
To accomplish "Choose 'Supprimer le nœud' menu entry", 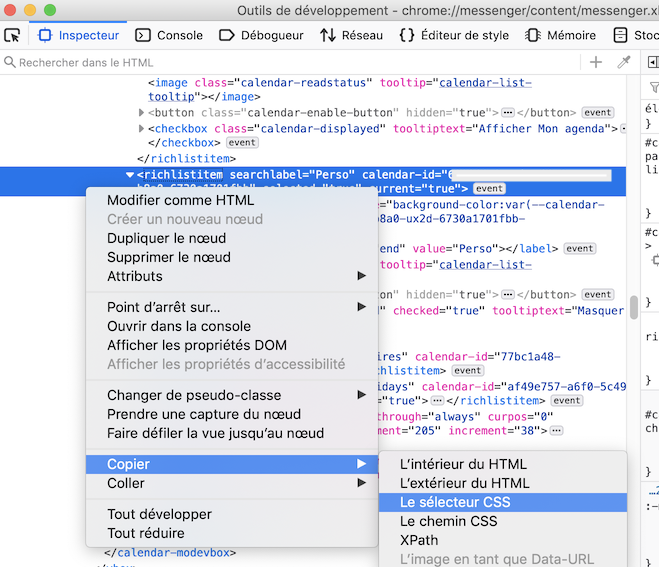I will click(x=168, y=257).
